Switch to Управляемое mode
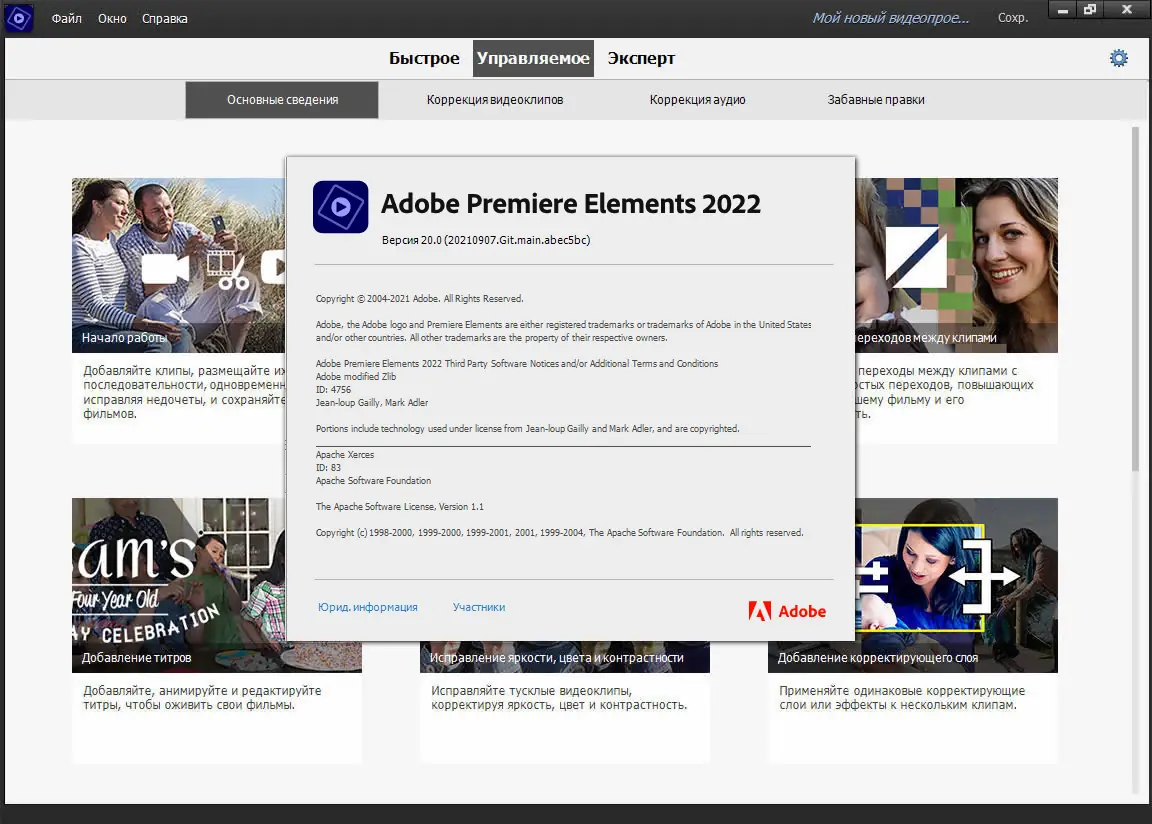 pos(533,58)
